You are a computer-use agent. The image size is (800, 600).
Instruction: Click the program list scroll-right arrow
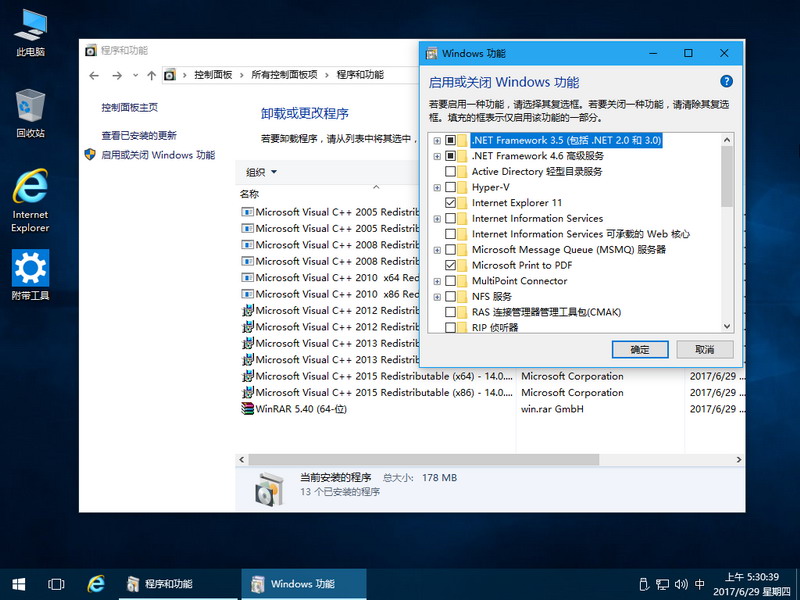pyautogui.click(x=739, y=460)
